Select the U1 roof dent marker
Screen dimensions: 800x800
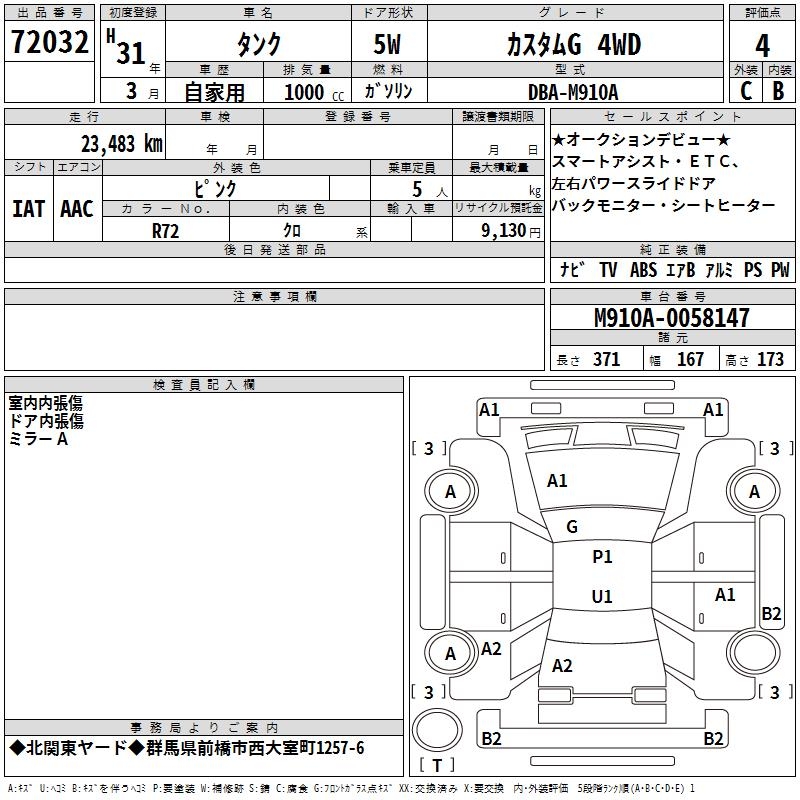[x=602, y=596]
